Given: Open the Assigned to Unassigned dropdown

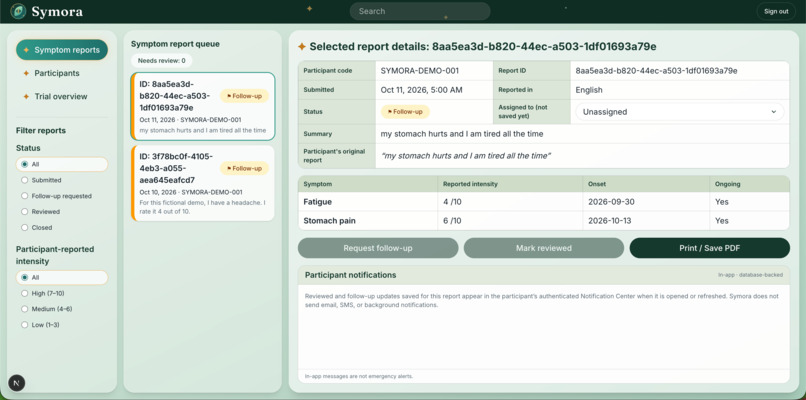Looking at the screenshot, I should pyautogui.click(x=680, y=112).
